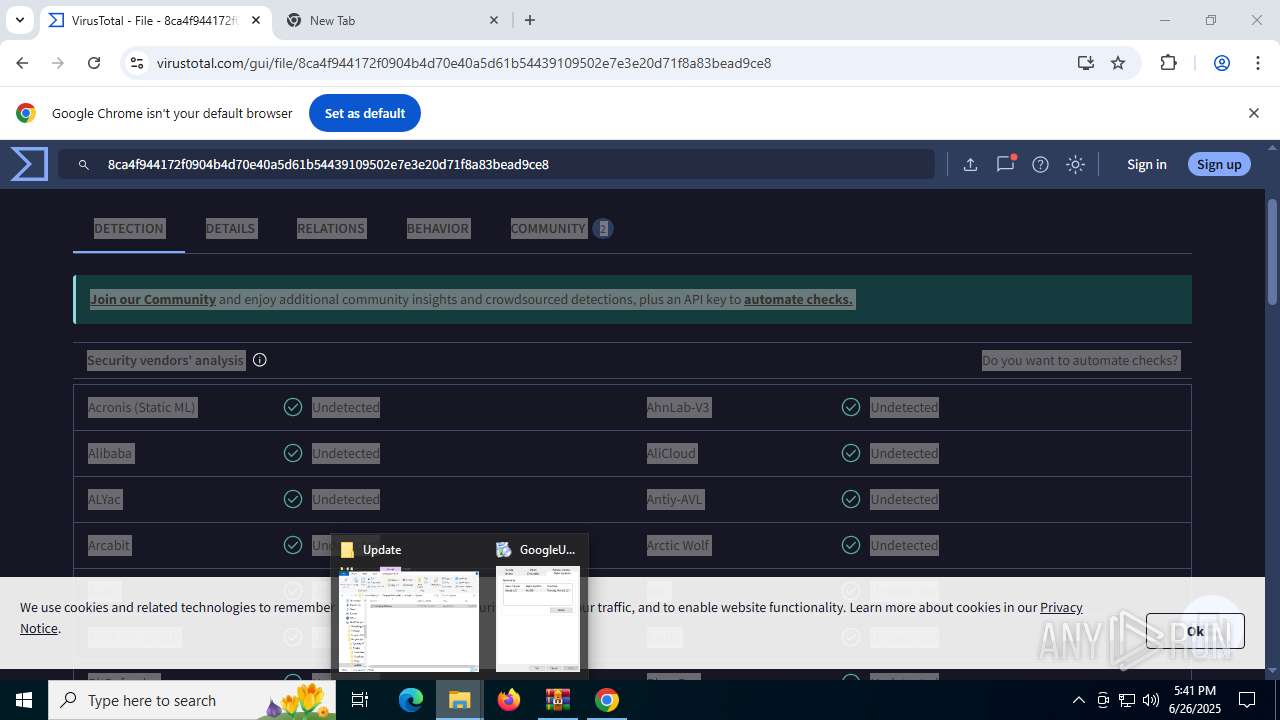This screenshot has height=720, width=1280.
Task: Select the Arctic Wolf vendor name
Action: coord(678,545)
